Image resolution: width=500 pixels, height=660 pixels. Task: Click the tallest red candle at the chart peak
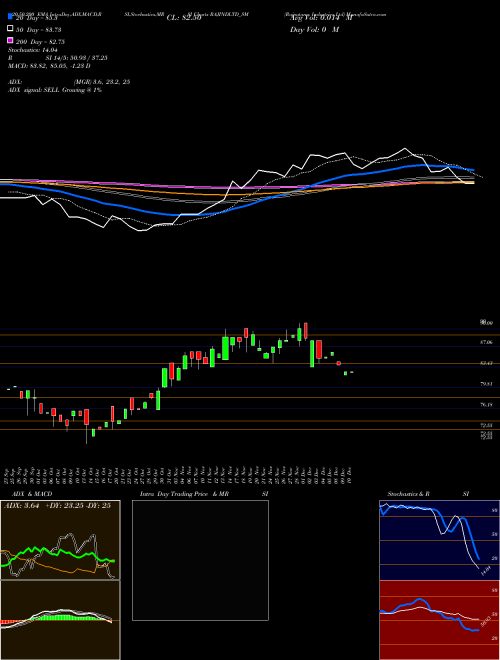tap(306, 331)
